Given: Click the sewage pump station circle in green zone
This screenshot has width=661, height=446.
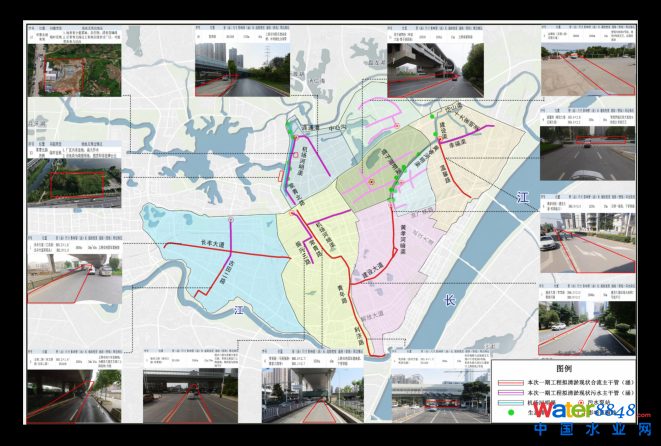Looking at the screenshot, I should 372,182.
